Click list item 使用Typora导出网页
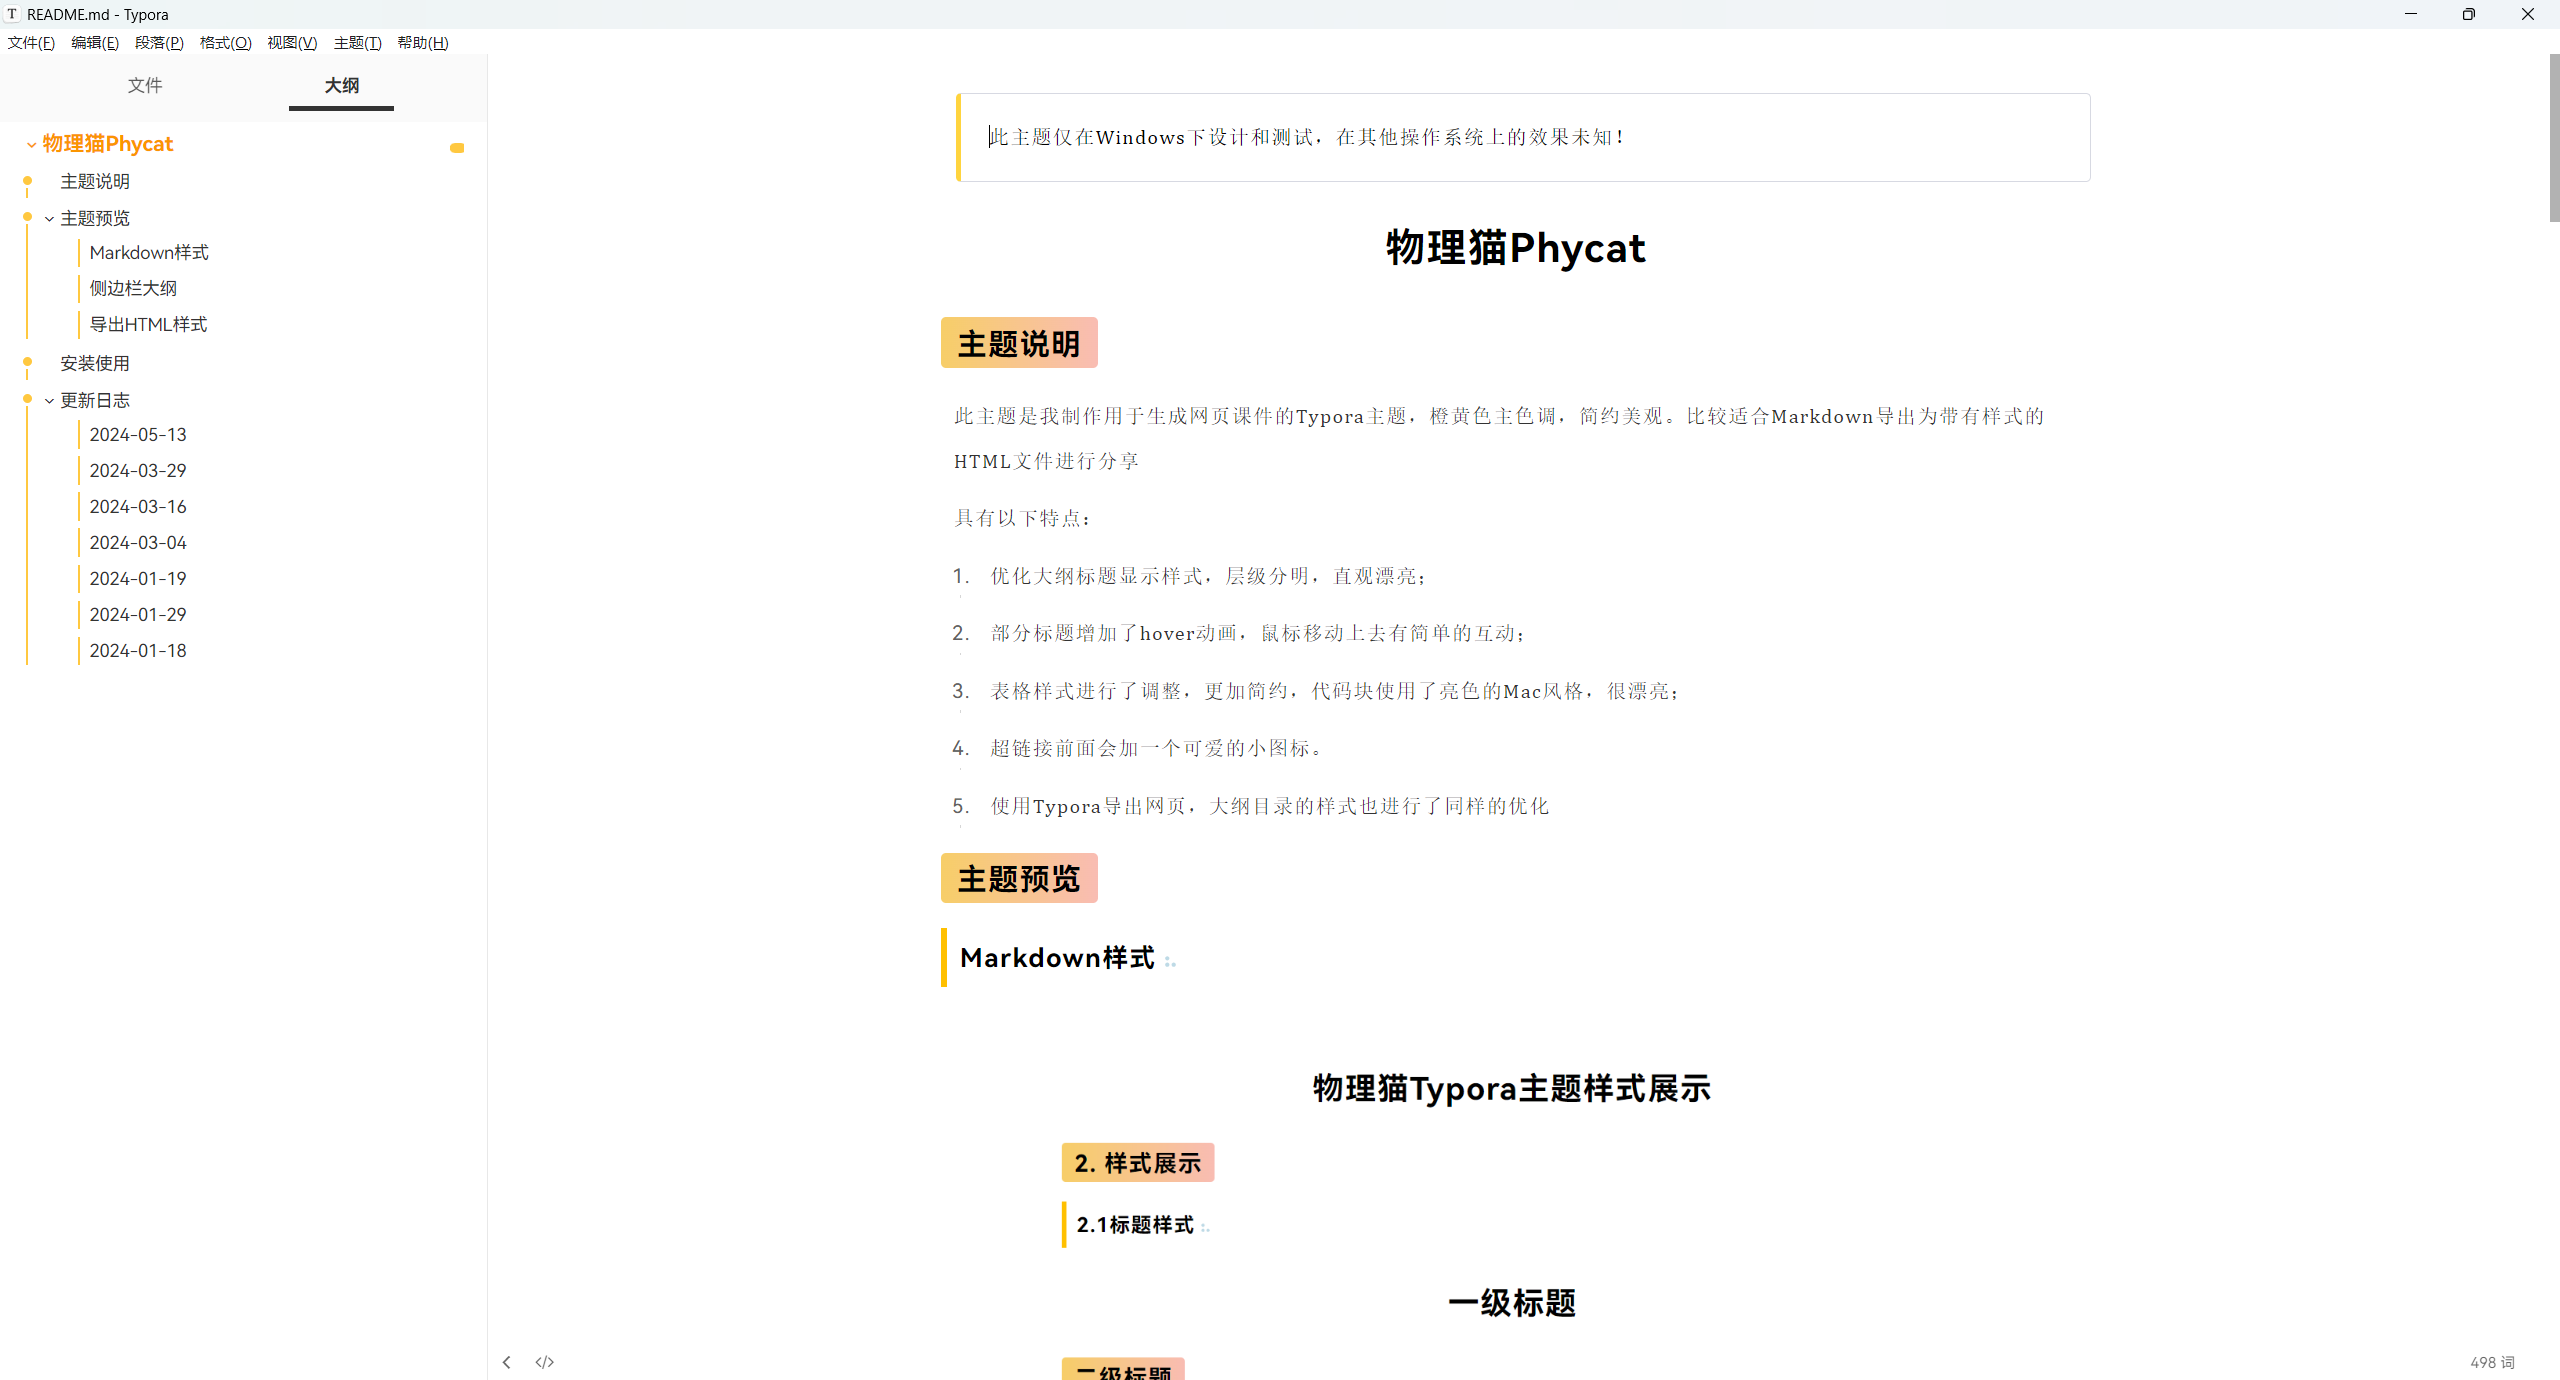The height and width of the screenshot is (1380, 2560). click(1270, 806)
